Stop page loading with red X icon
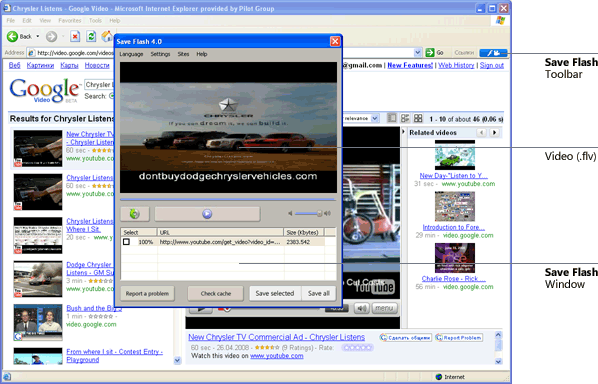Screen dimensions: 598x384 click(75, 37)
